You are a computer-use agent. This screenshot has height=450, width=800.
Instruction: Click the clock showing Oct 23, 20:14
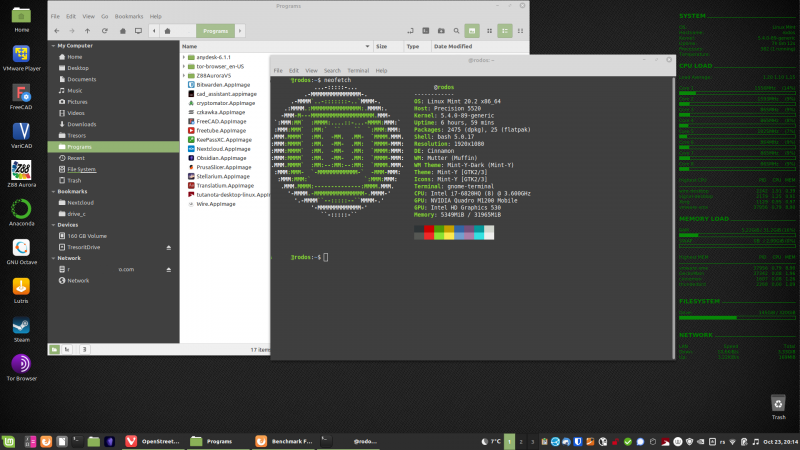[781, 442]
